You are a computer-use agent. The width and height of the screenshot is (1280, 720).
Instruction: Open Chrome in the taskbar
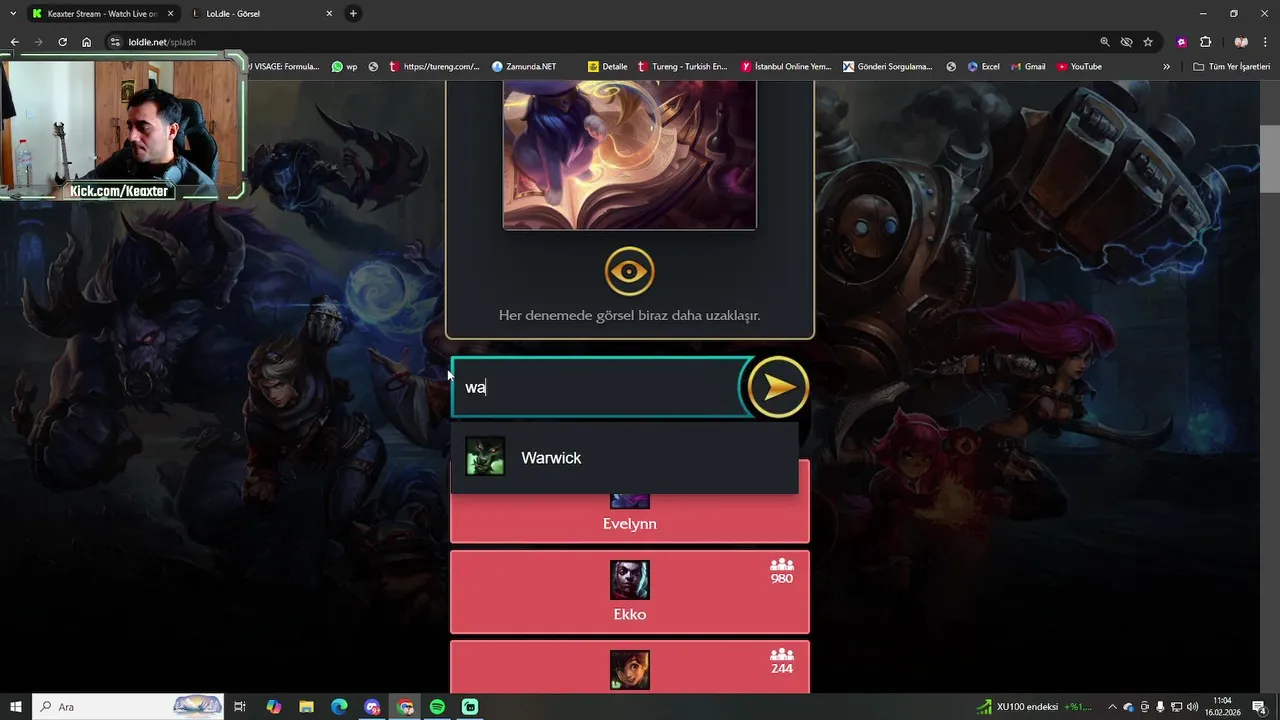coord(405,707)
